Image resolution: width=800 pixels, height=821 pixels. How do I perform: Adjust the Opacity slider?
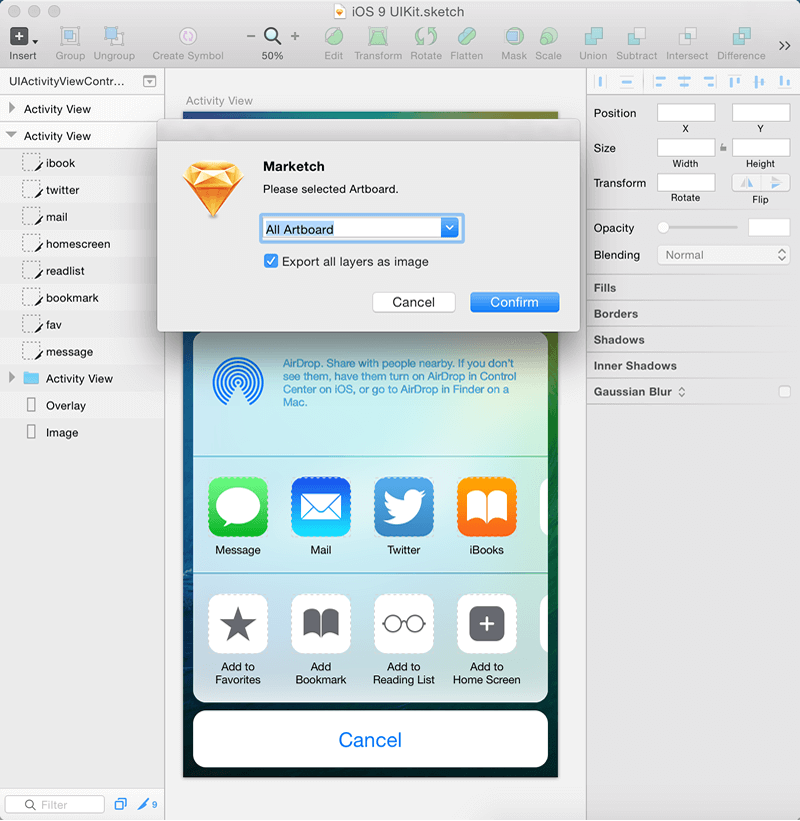tap(663, 228)
